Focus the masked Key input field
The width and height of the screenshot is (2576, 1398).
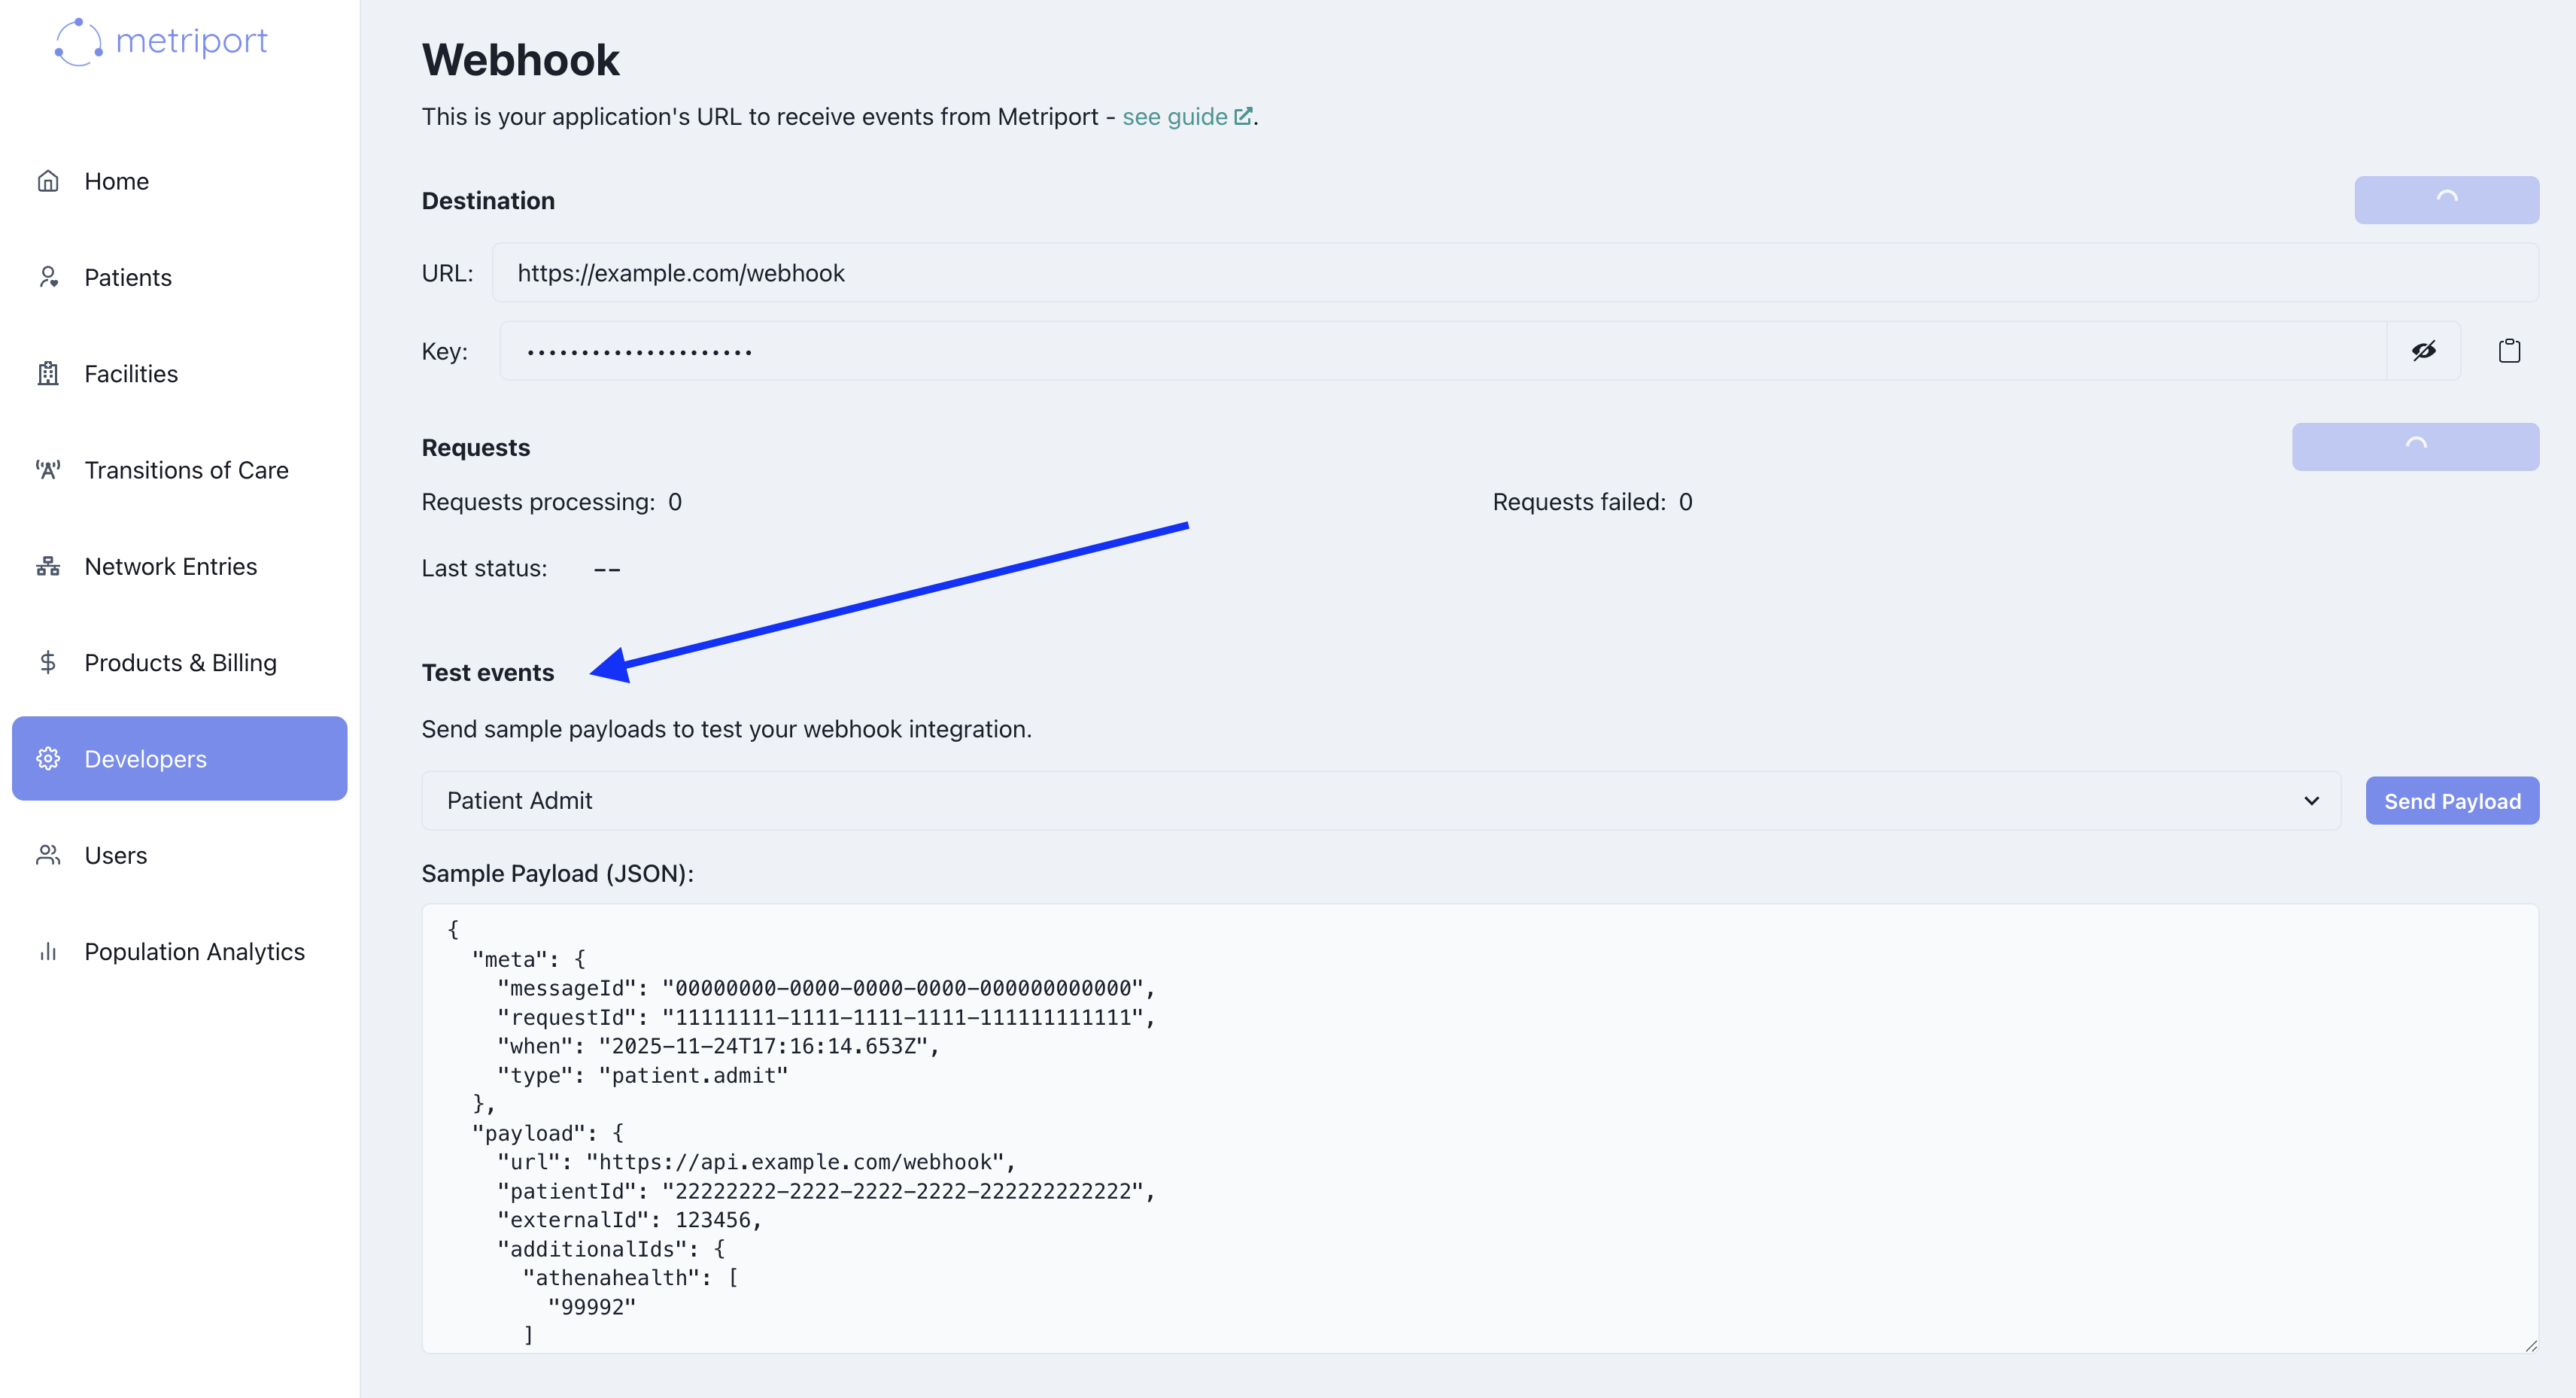coord(1443,351)
